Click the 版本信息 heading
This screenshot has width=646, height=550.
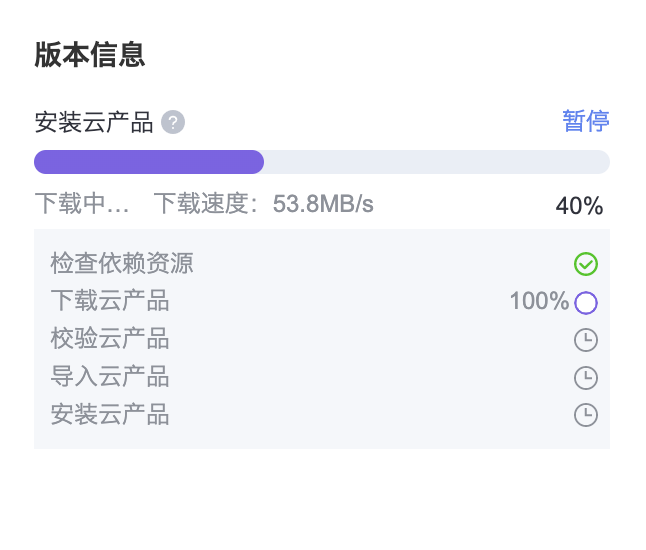(x=90, y=55)
